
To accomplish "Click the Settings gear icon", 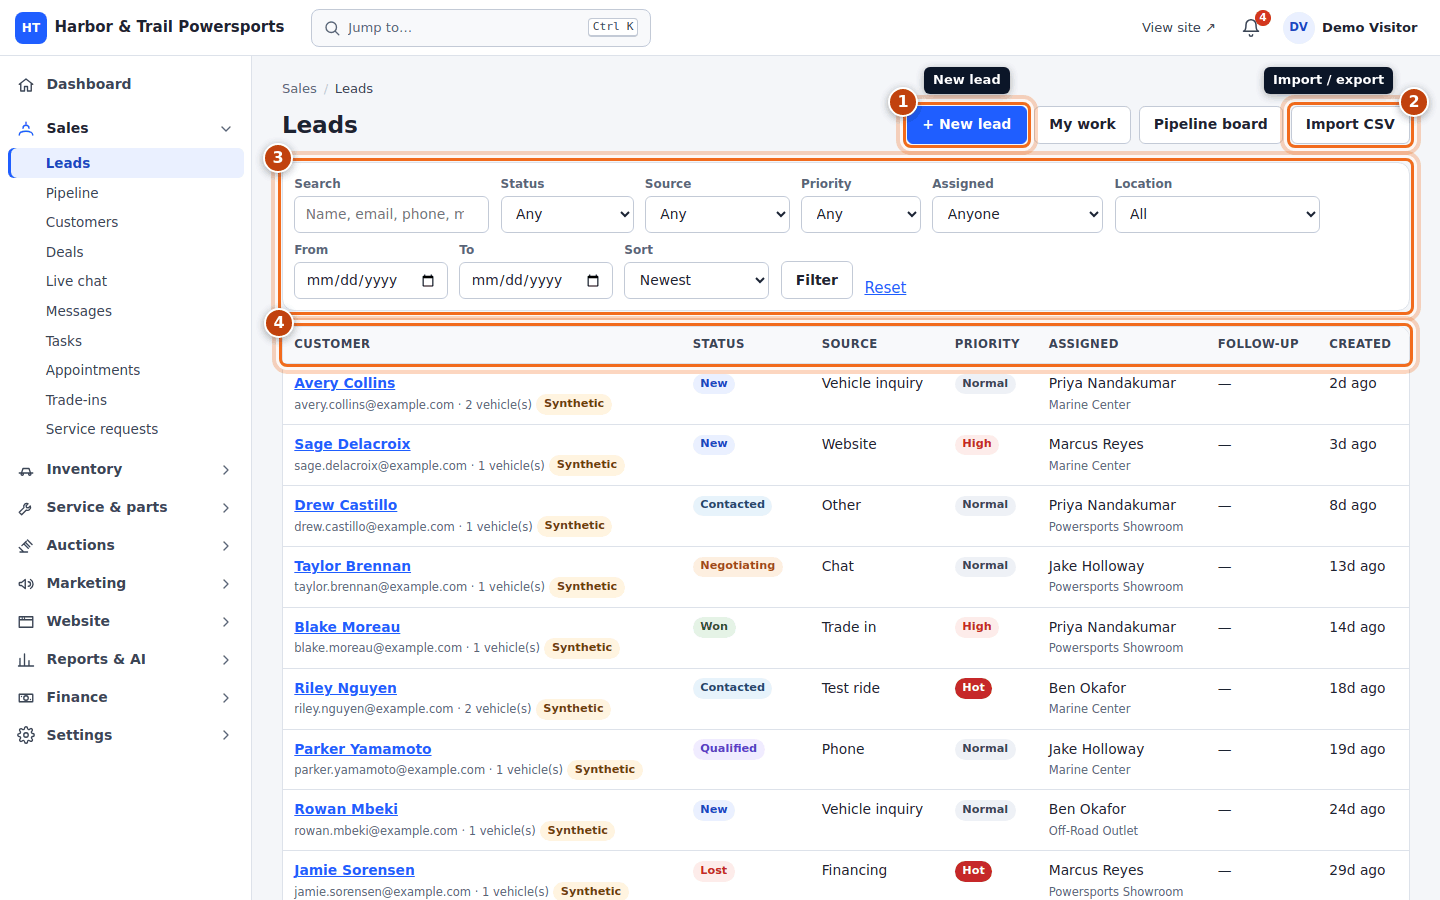I will tap(26, 736).
